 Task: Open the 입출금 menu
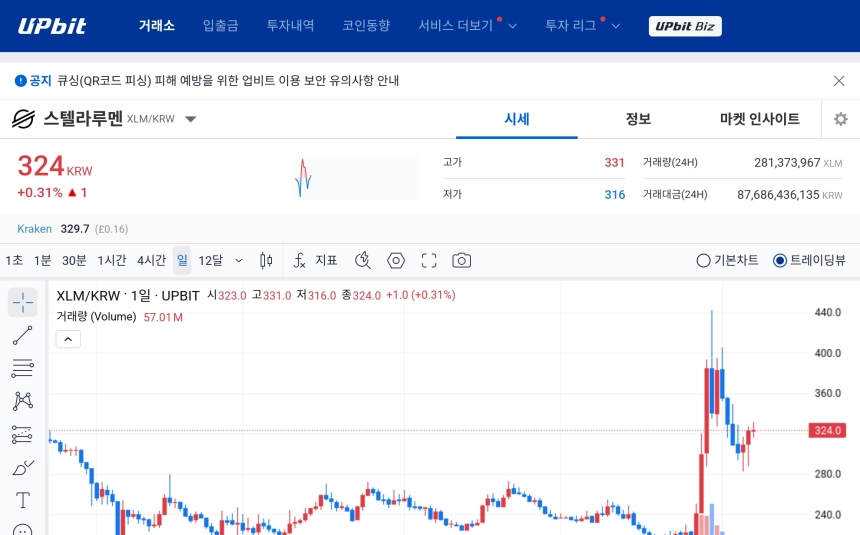tap(220, 25)
